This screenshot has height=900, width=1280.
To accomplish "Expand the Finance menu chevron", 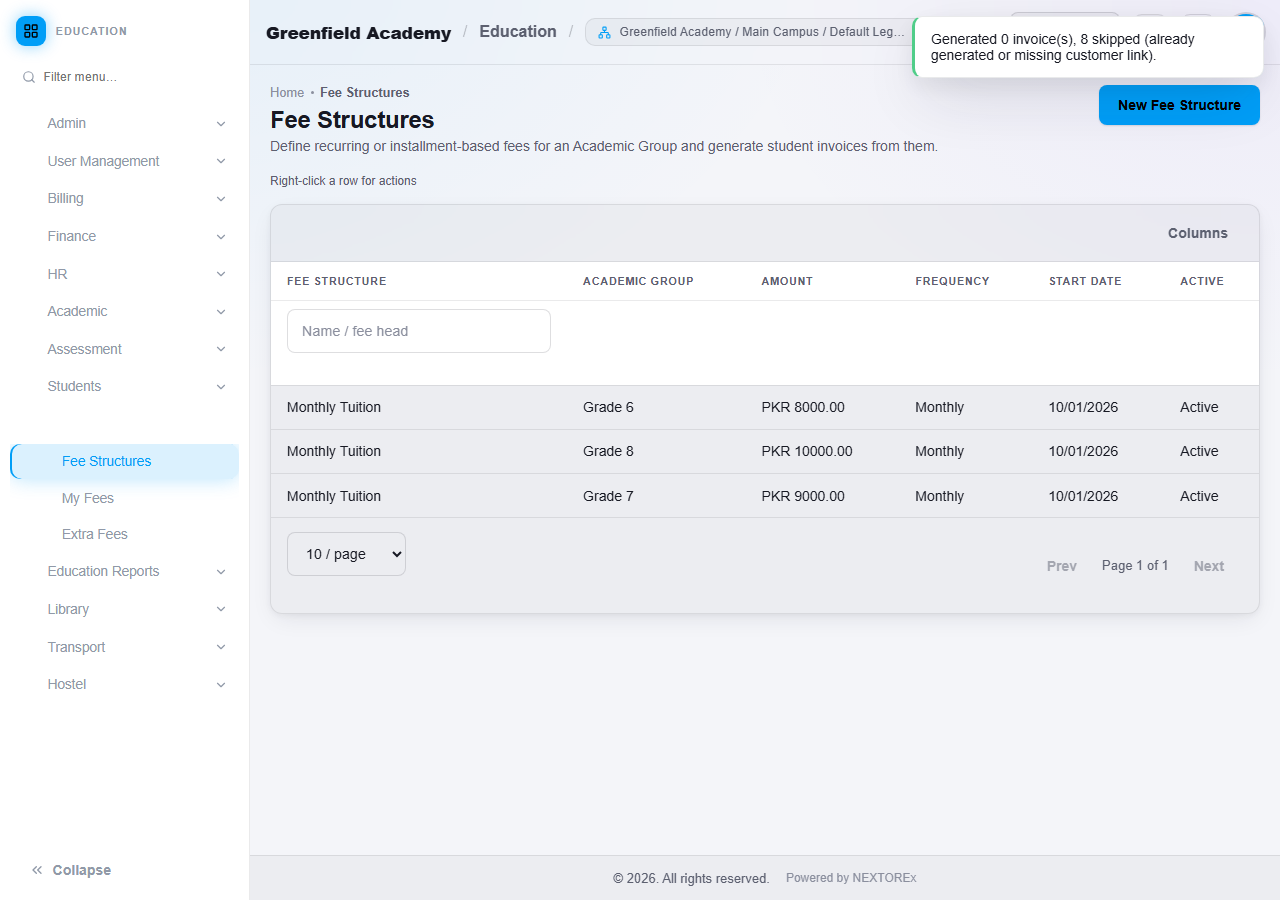I will click(221, 237).
